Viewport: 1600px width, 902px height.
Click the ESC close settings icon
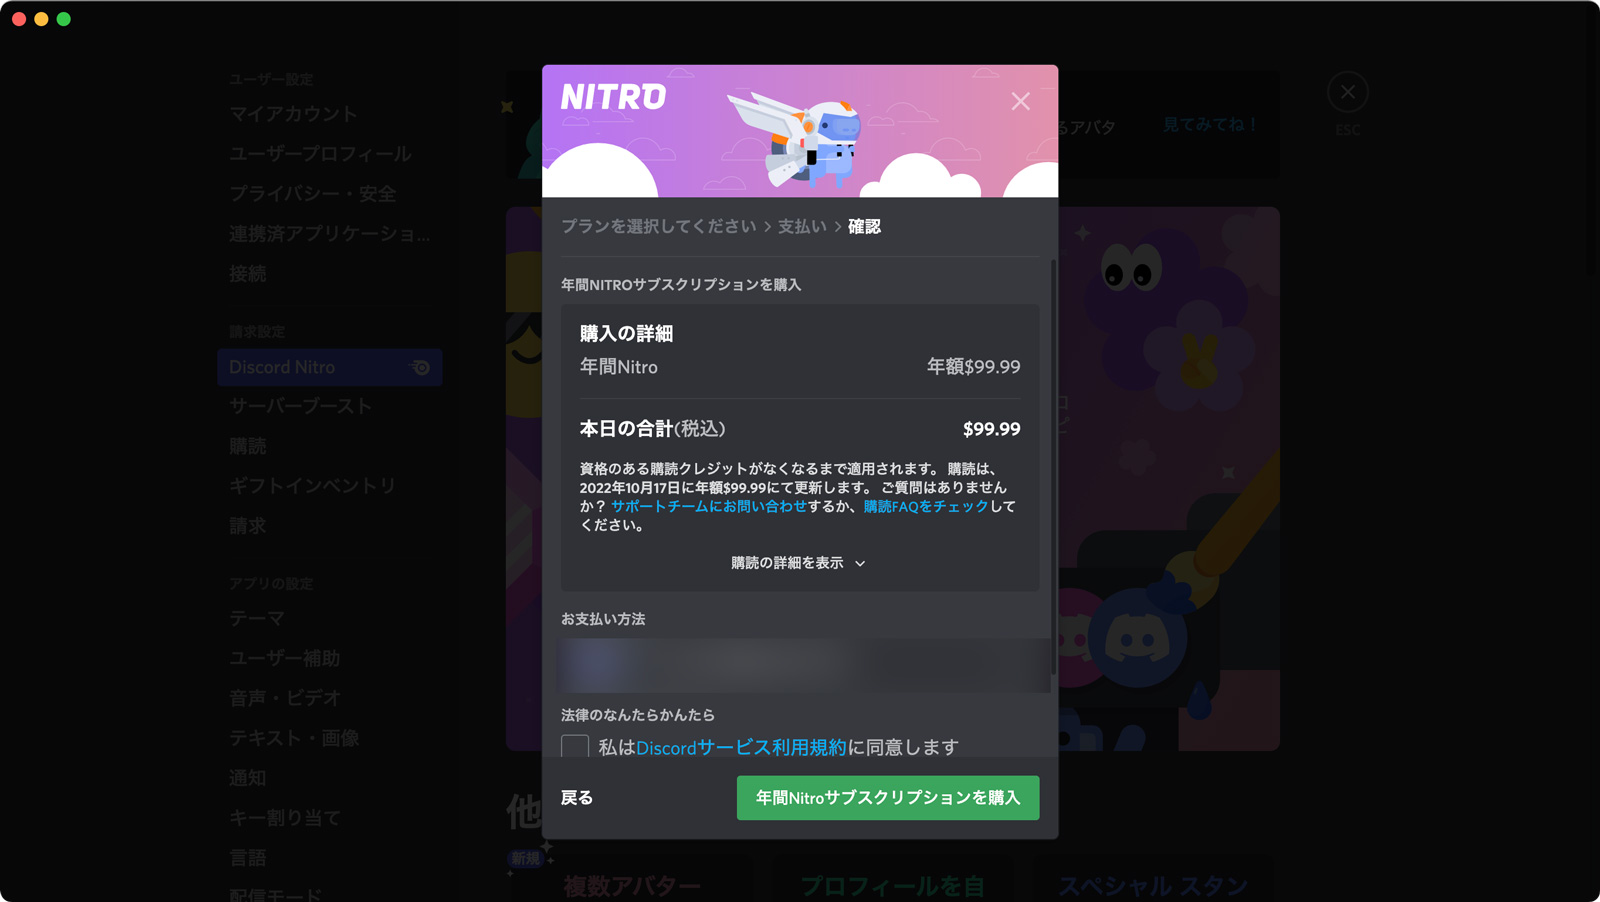[1347, 92]
